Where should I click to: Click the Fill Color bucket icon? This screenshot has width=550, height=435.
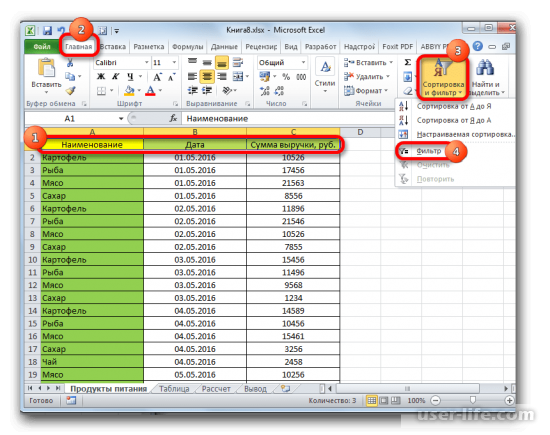pyautogui.click(x=129, y=91)
